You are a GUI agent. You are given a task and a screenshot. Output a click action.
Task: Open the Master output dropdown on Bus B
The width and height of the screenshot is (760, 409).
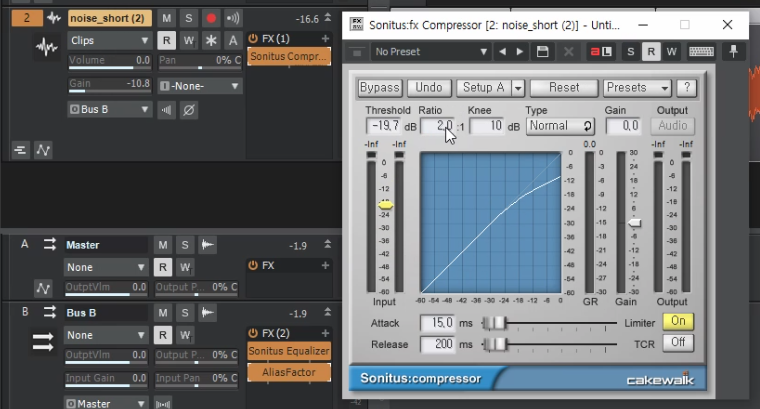(x=106, y=403)
